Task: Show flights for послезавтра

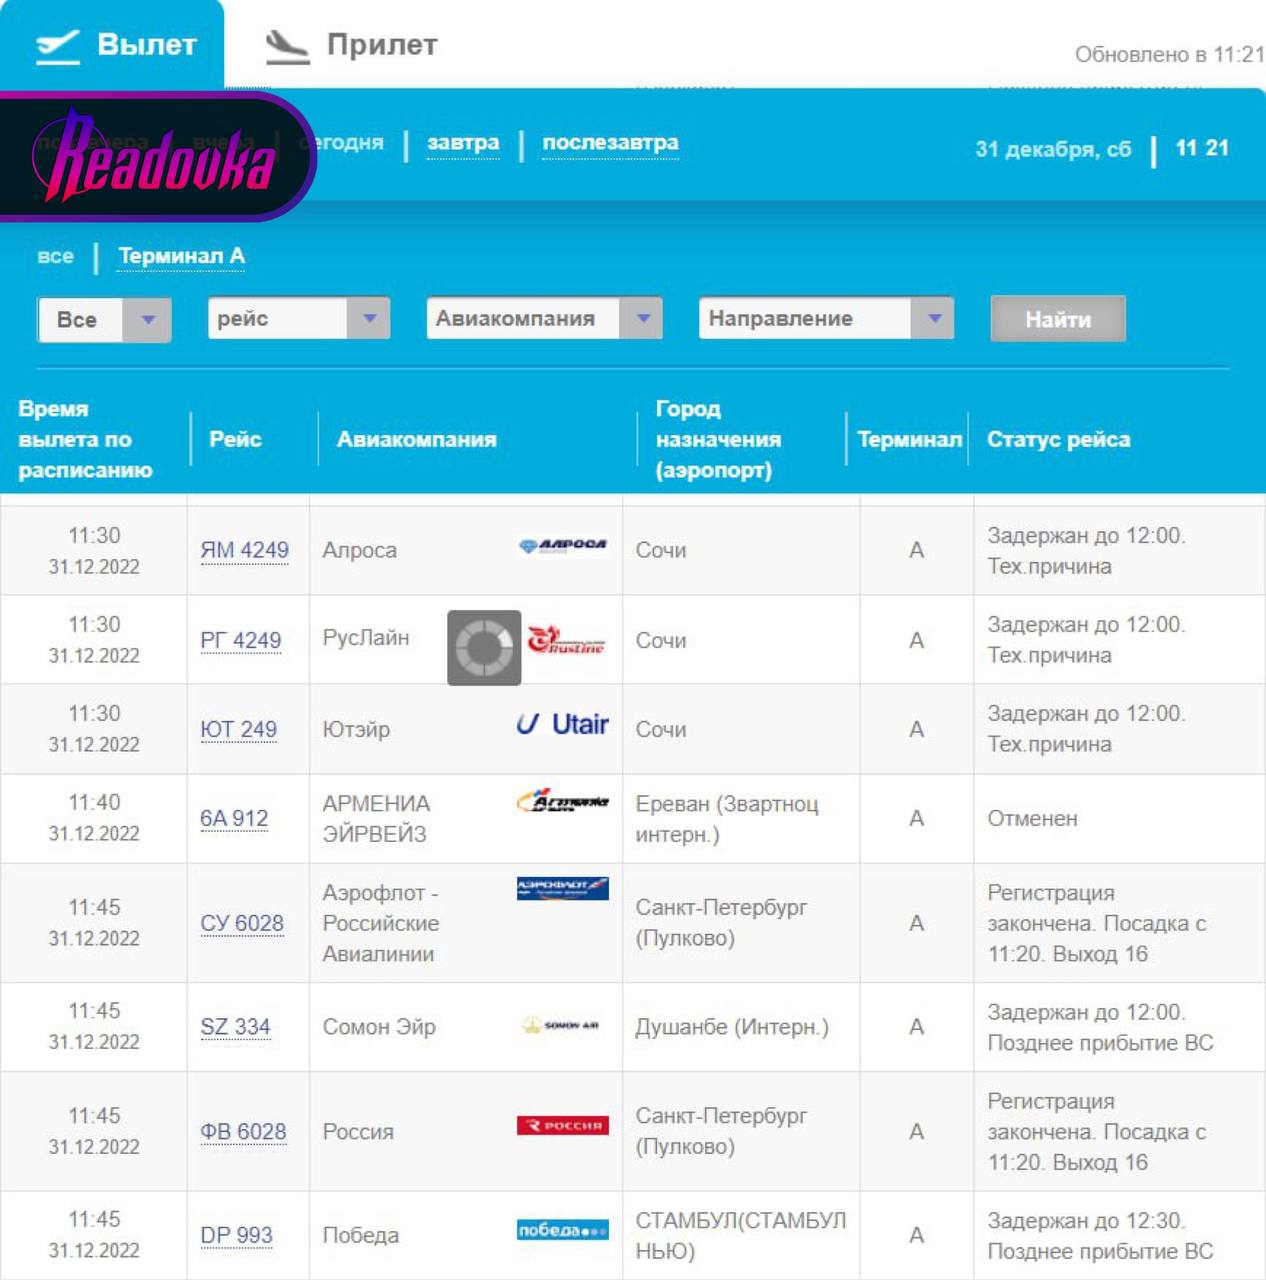Action: point(610,143)
